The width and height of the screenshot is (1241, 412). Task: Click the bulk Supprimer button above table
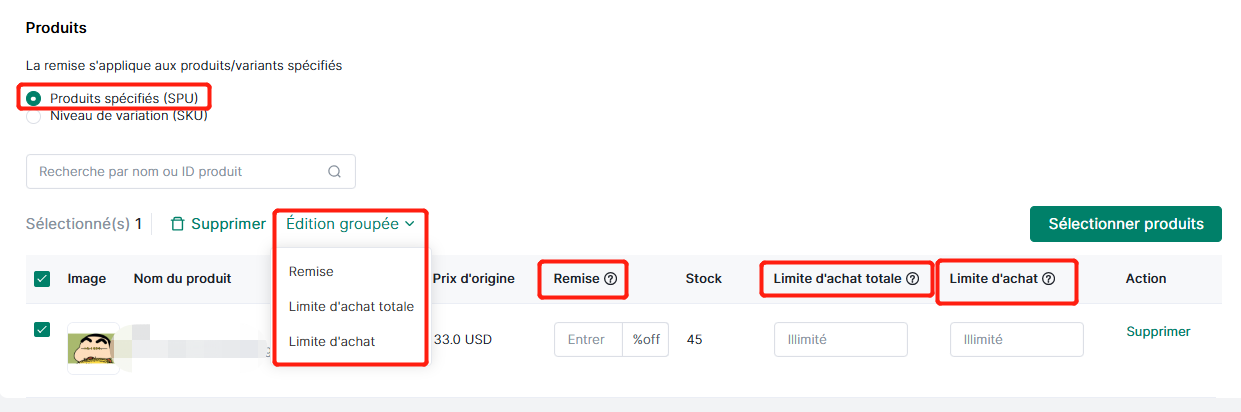218,224
